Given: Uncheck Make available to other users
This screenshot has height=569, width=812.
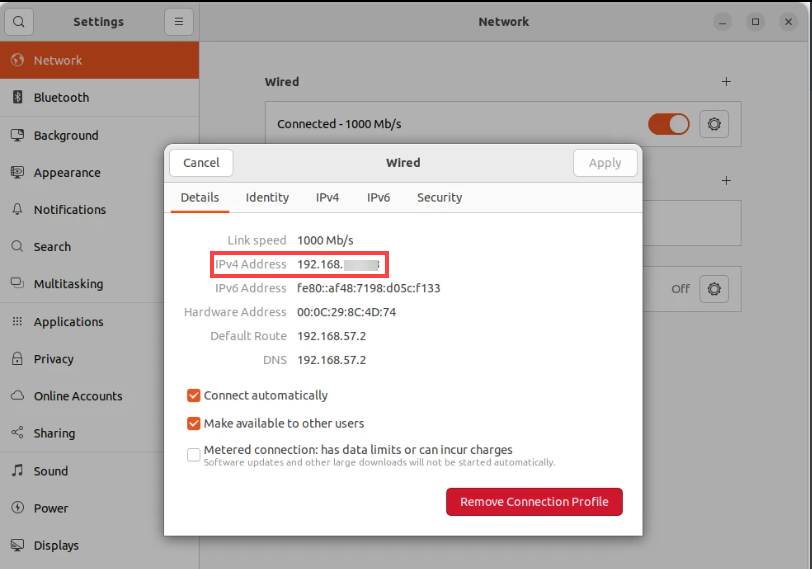Looking at the screenshot, I should tap(194, 424).
